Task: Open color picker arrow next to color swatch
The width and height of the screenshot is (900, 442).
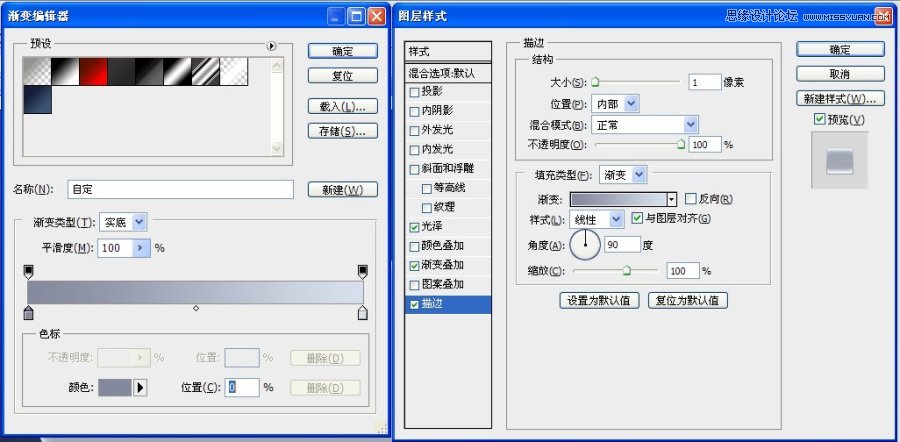Action: coord(141,387)
